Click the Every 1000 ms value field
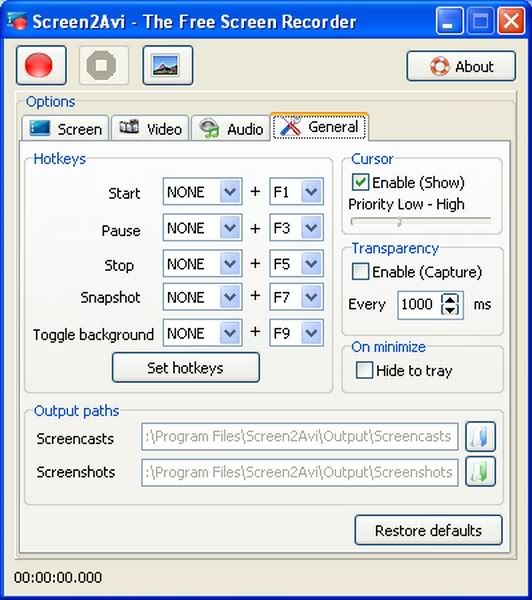This screenshot has height=600, width=532. [x=419, y=305]
